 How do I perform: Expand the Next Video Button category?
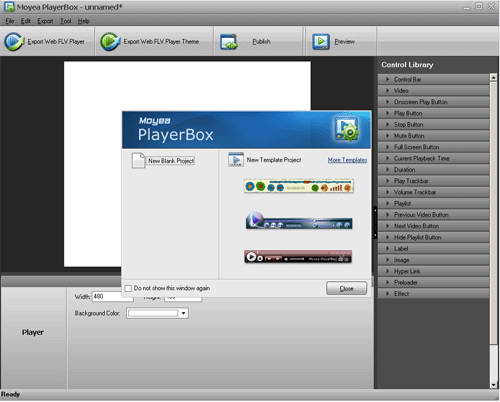(433, 226)
